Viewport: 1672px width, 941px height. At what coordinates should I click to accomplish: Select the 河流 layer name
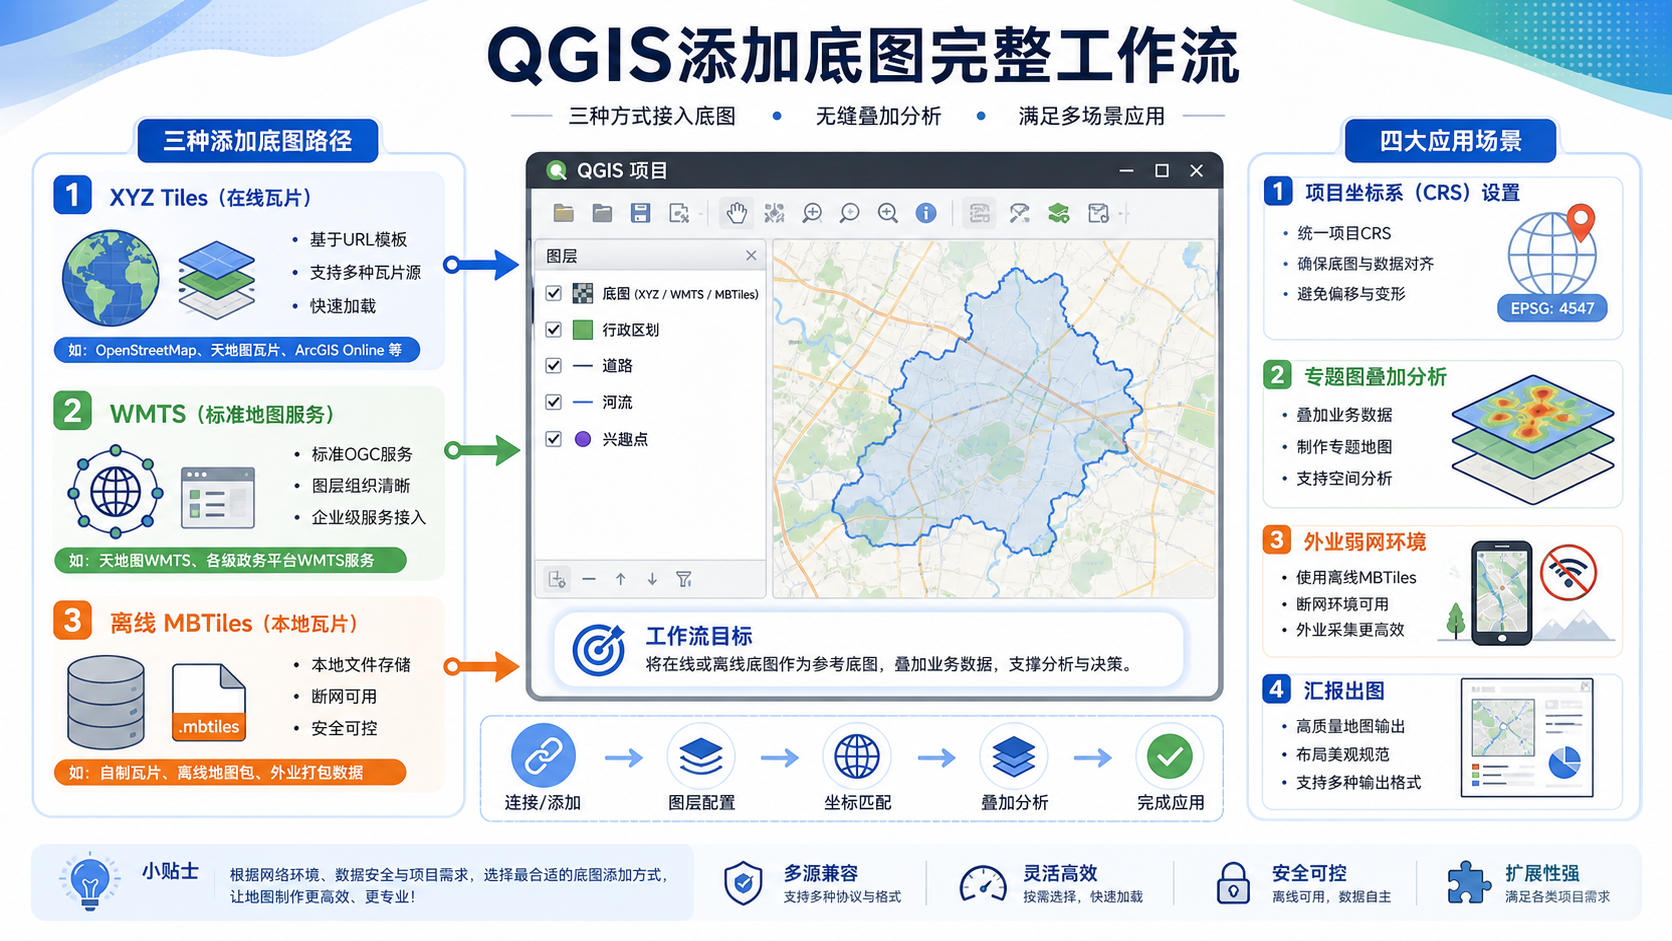tap(617, 402)
